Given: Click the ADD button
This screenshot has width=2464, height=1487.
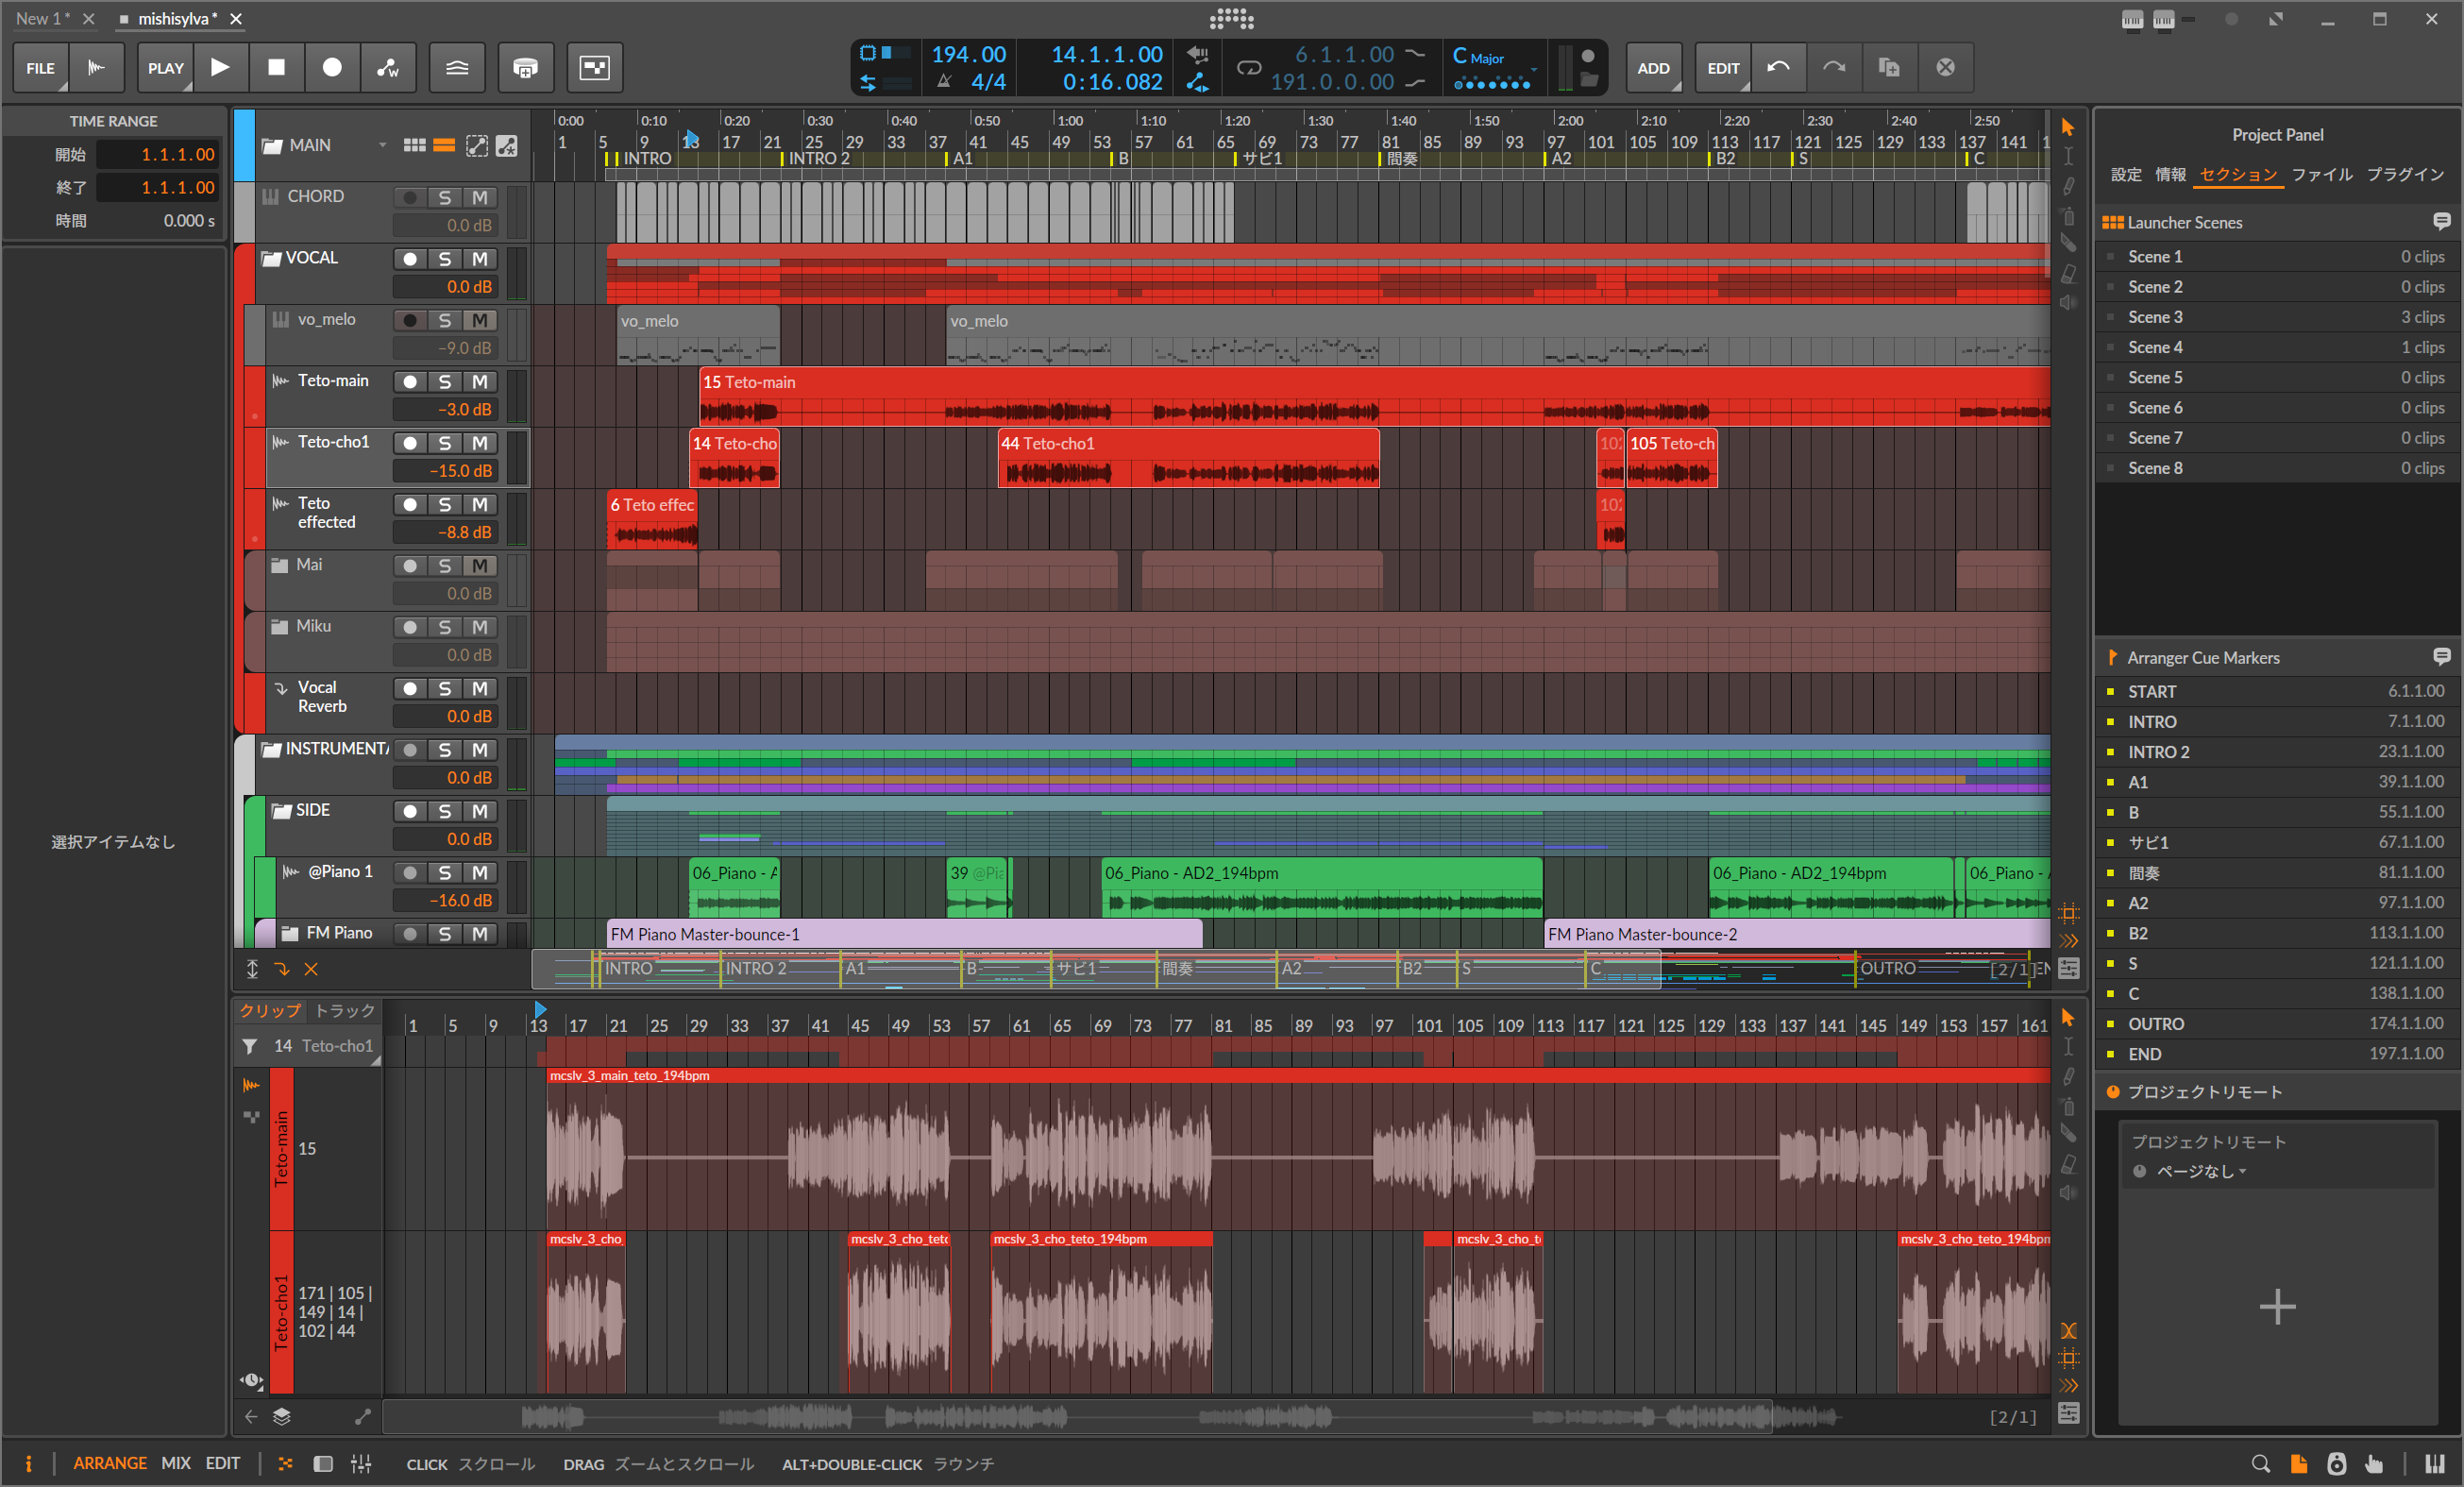Looking at the screenshot, I should [1652, 67].
